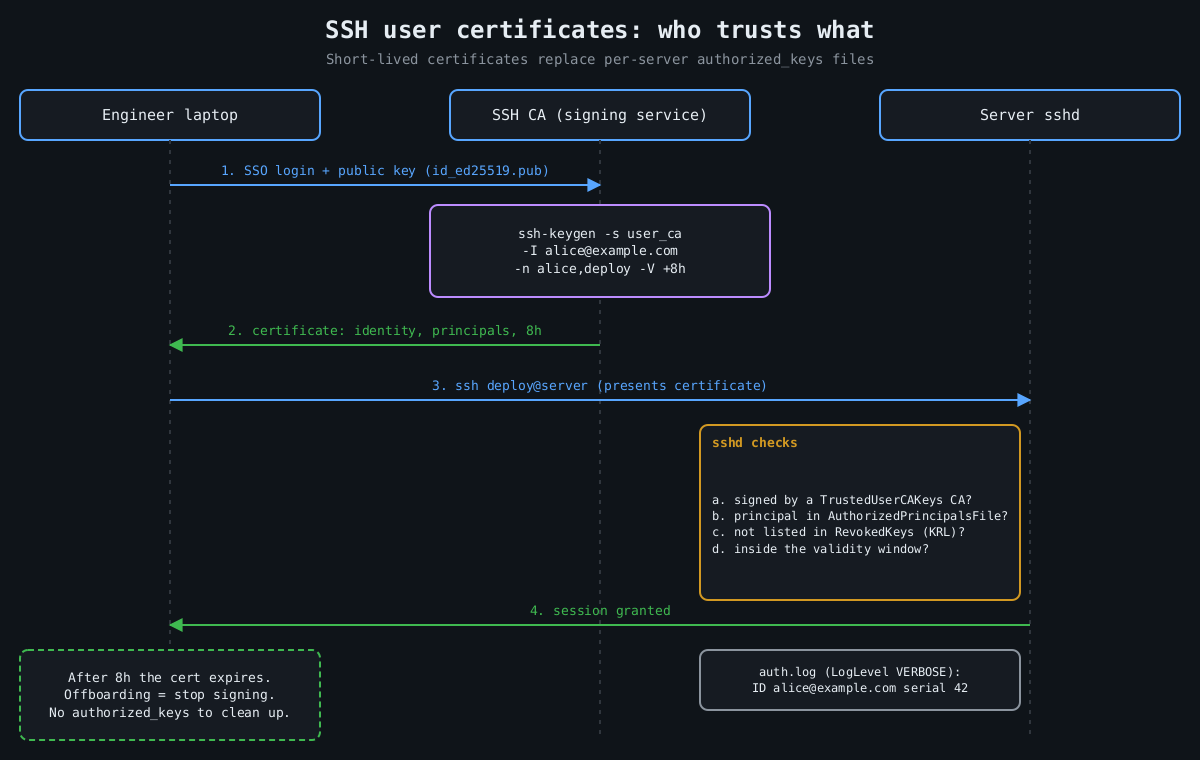The width and height of the screenshot is (1200, 760).
Task: Click 'No authorized_keys to clean up.' line
Action: 170,712
